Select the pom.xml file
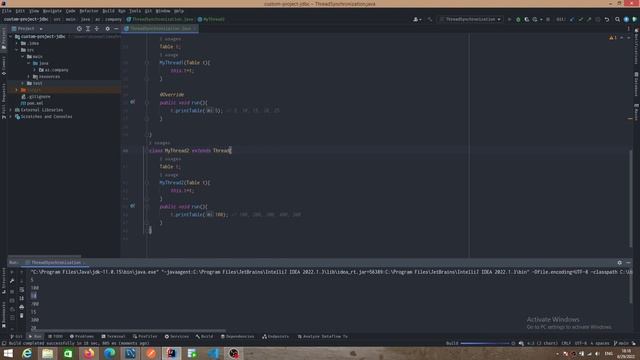This screenshot has width=640, height=360. pyautogui.click(x=32, y=103)
